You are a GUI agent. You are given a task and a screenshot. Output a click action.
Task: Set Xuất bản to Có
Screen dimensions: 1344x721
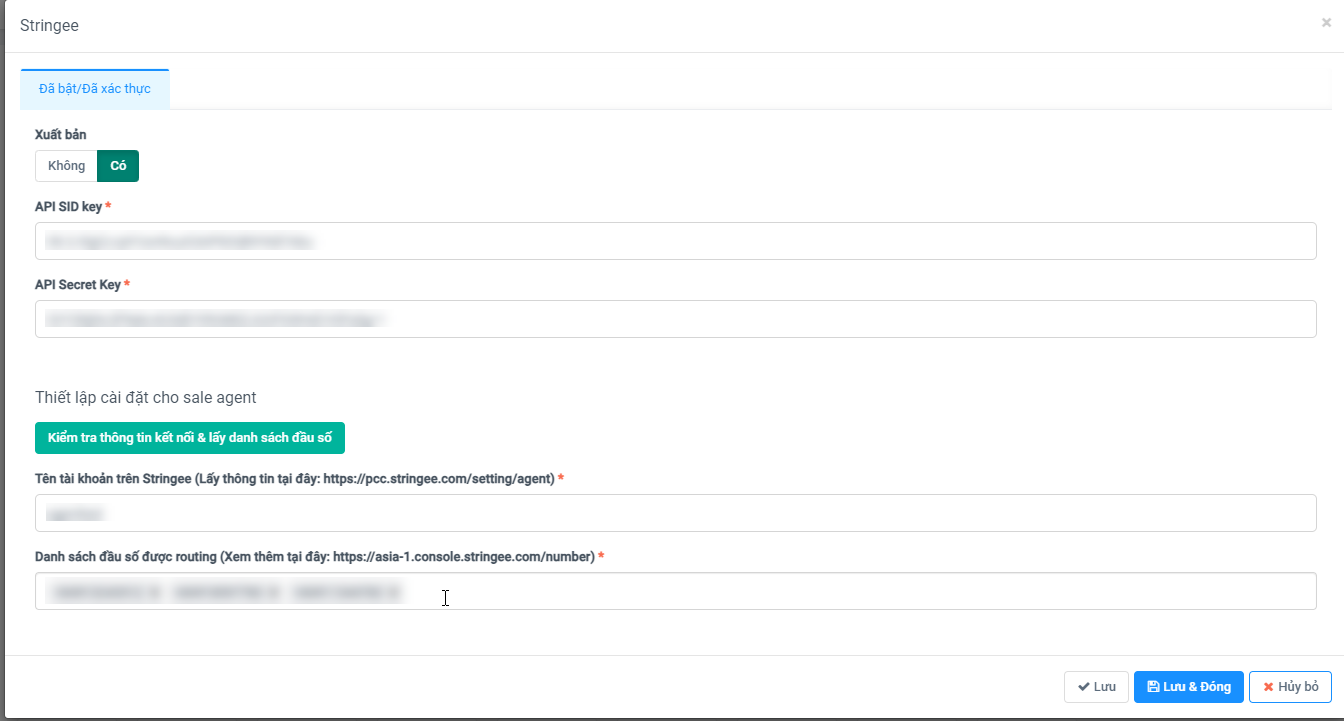click(118, 166)
